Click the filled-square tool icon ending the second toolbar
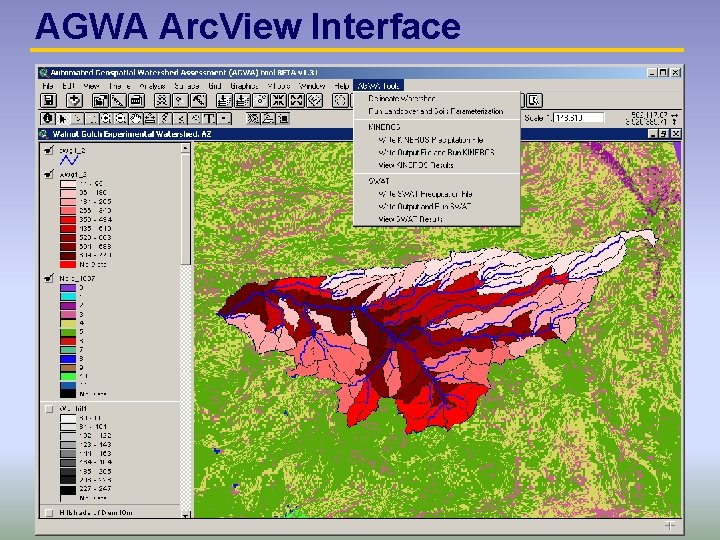Image resolution: width=720 pixels, height=540 pixels. (283, 119)
